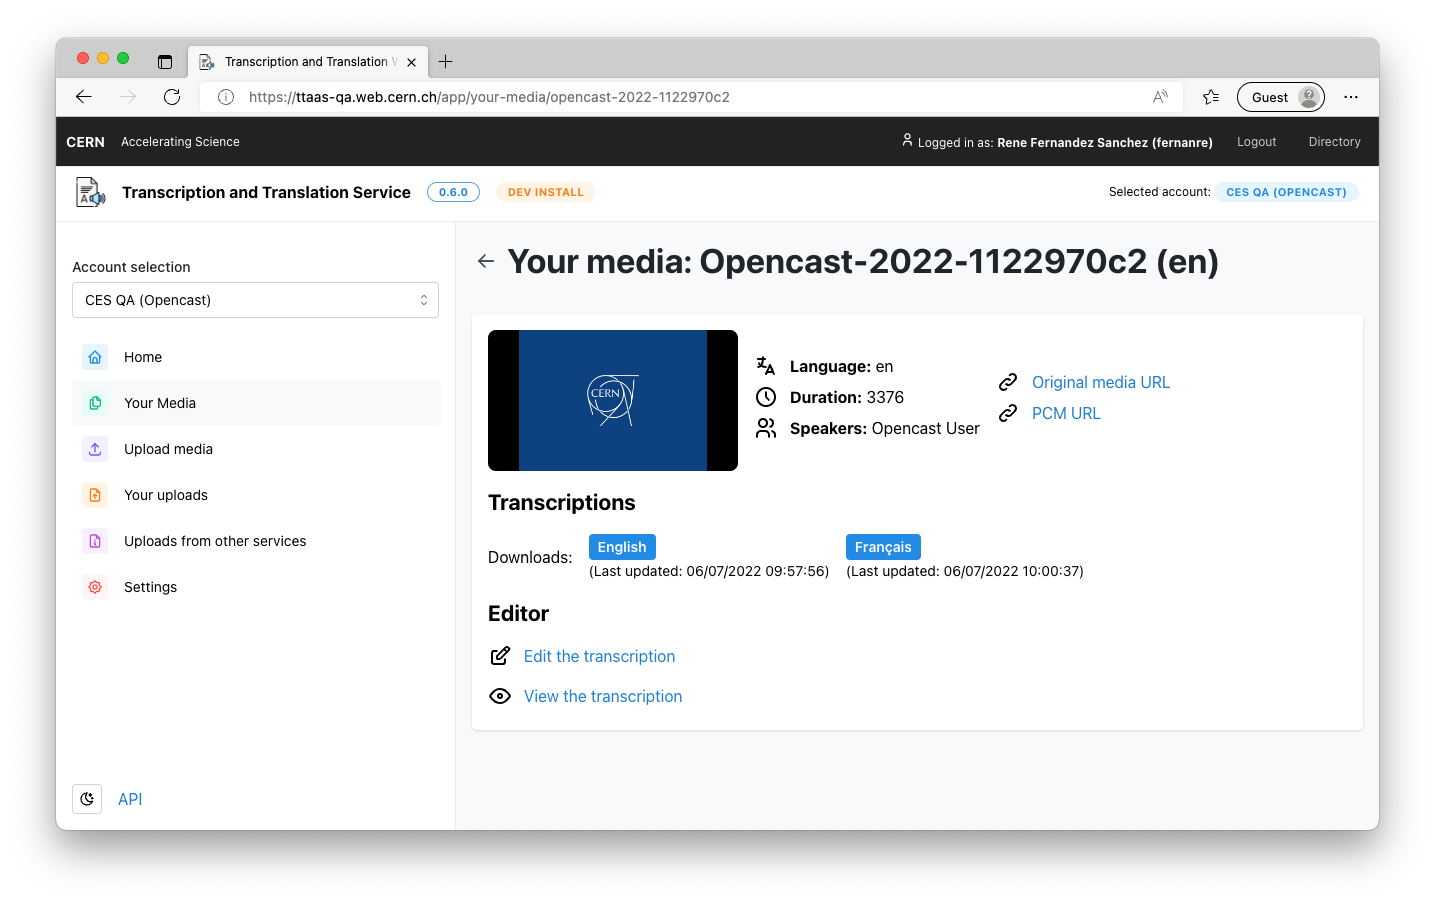1435x904 pixels.
Task: Click the back arrow beside Your media title
Action: [x=486, y=261]
